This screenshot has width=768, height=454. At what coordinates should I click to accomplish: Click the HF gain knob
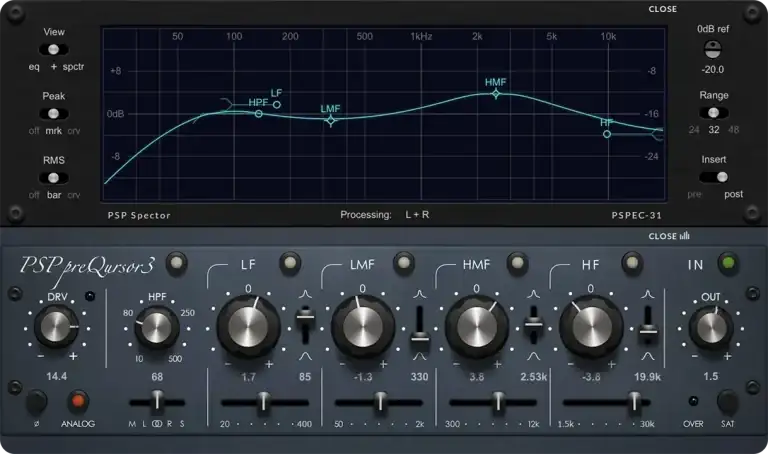[x=591, y=327]
